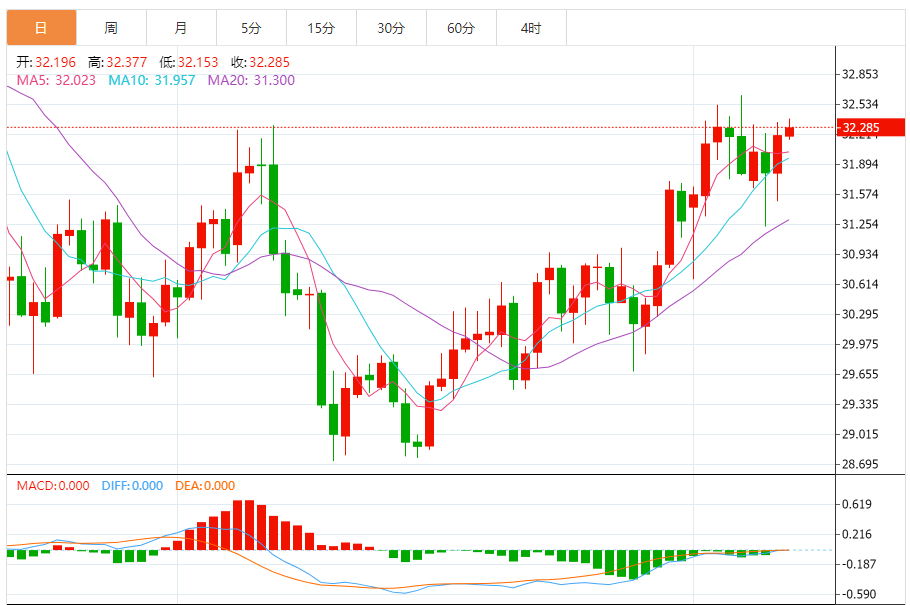Click the DEA:0.000 indicator label
Image resolution: width=910 pixels, height=605 pixels.
(205, 486)
